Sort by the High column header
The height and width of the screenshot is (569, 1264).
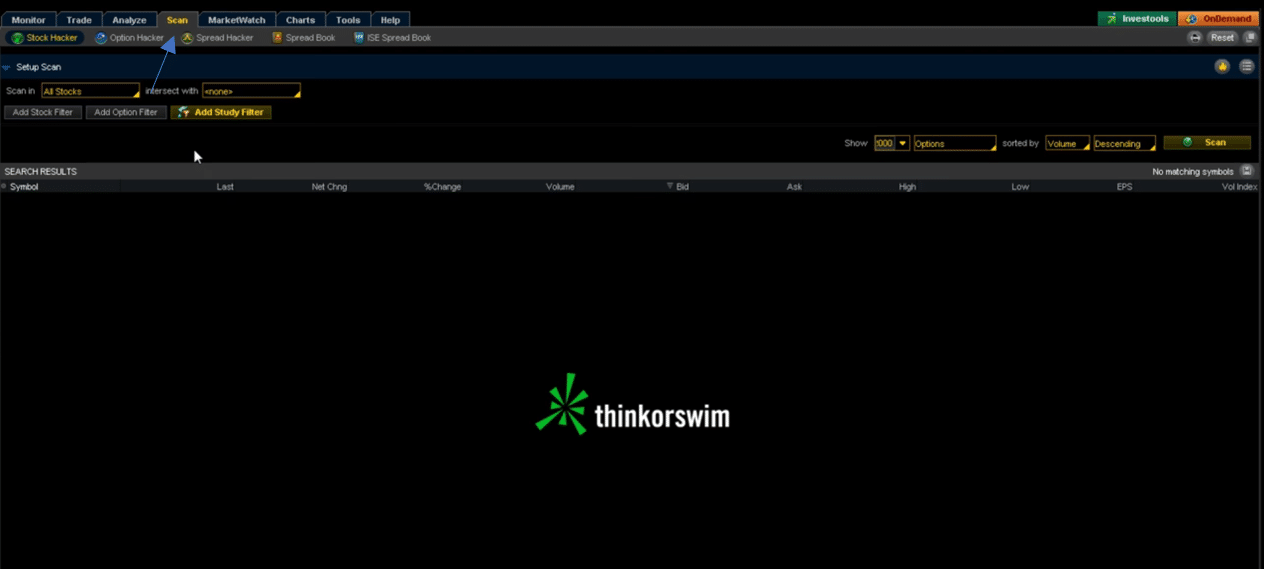pos(907,187)
